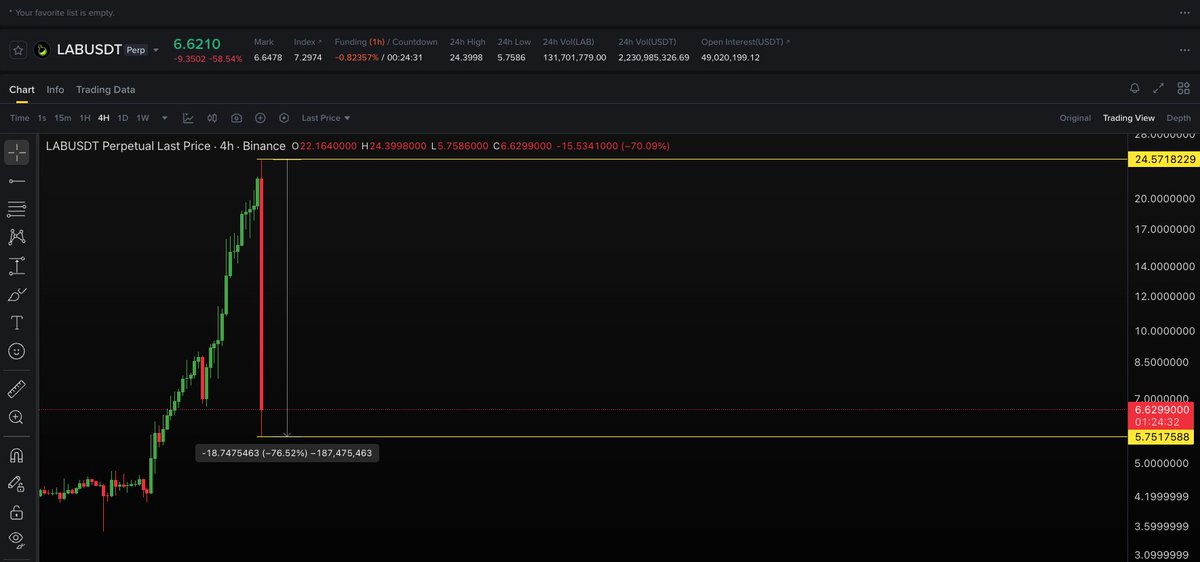Select the crosshair cursor tool
Image resolution: width=1200 pixels, height=562 pixels.
(x=16, y=152)
